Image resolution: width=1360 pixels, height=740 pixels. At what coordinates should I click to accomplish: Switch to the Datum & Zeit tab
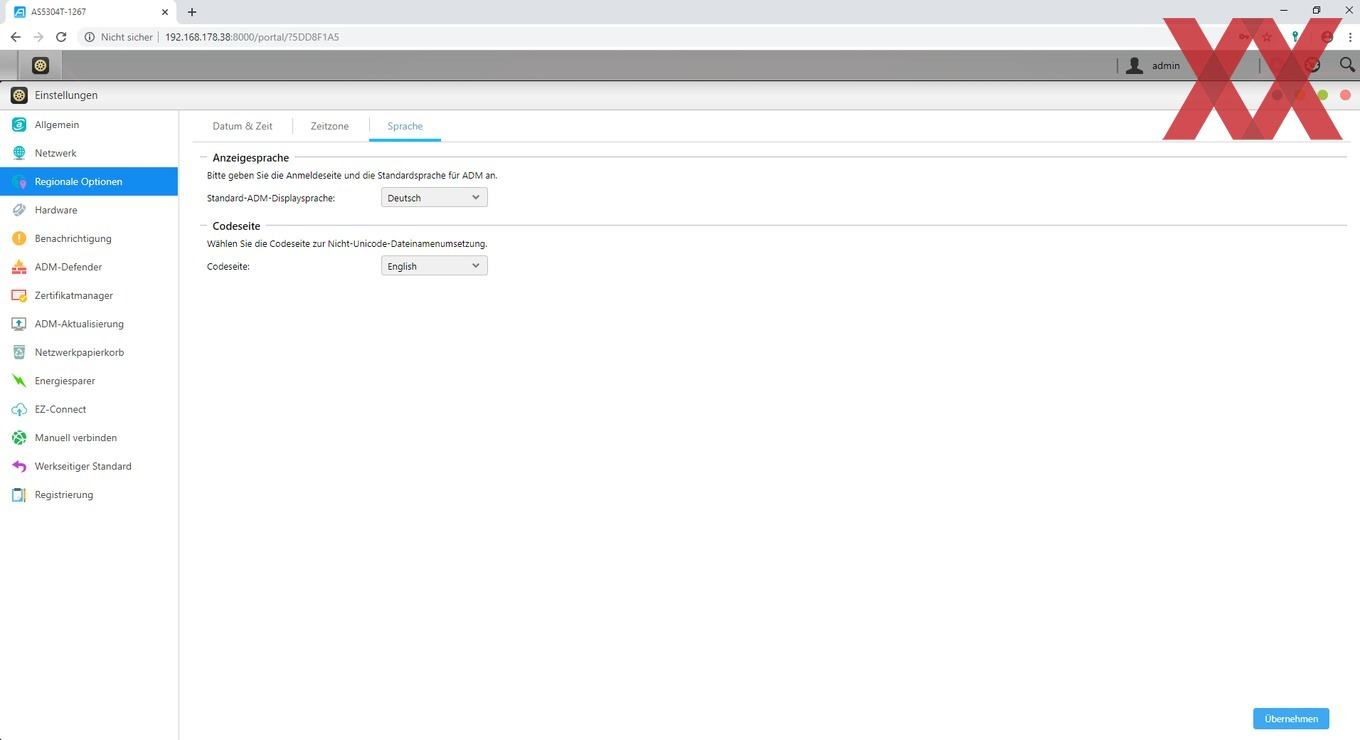click(x=242, y=126)
